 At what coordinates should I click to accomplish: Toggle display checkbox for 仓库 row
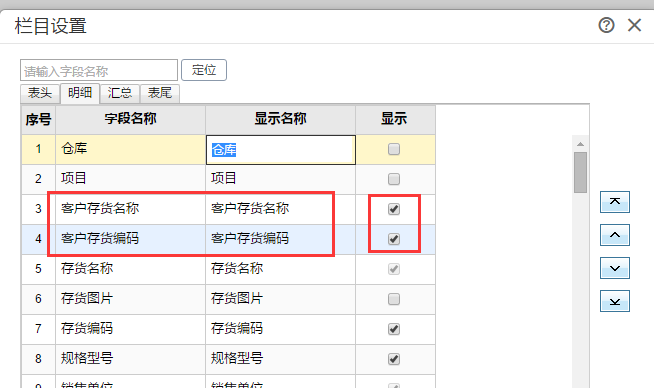point(394,149)
